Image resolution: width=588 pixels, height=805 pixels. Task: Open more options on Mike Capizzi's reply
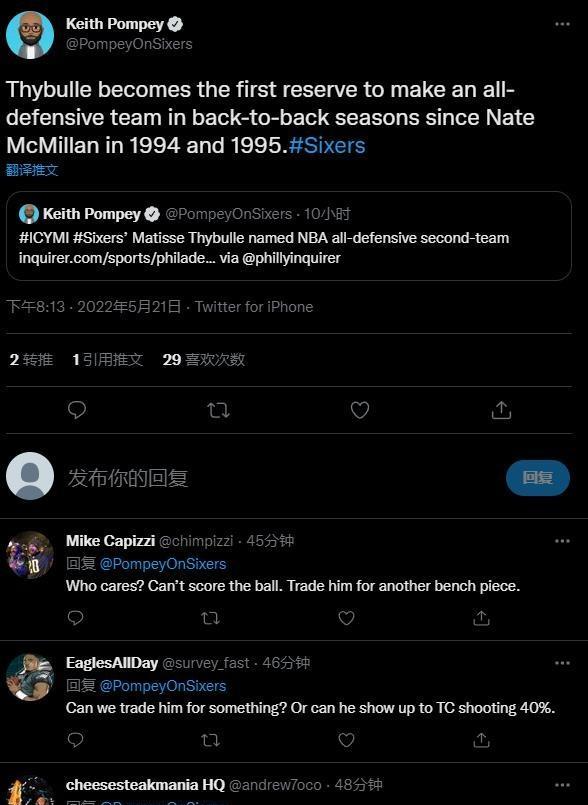tap(562, 541)
